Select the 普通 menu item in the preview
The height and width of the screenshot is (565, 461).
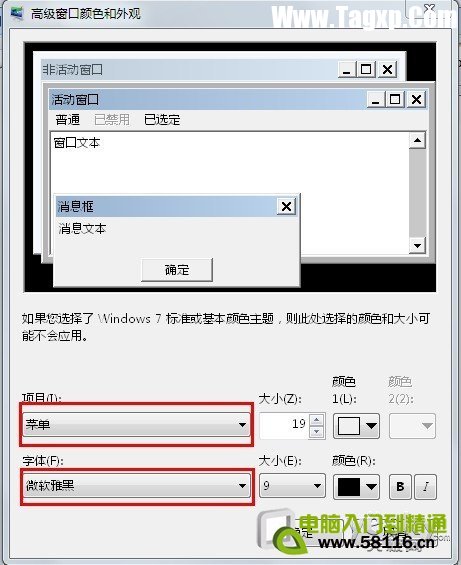(67, 120)
